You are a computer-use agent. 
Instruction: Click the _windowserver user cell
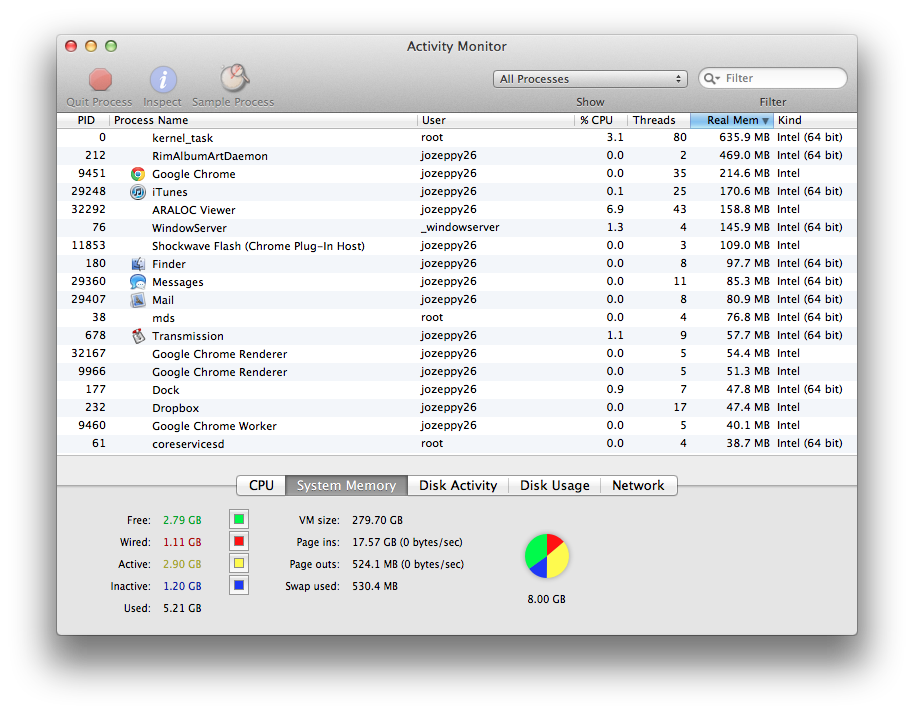pyautogui.click(x=460, y=227)
